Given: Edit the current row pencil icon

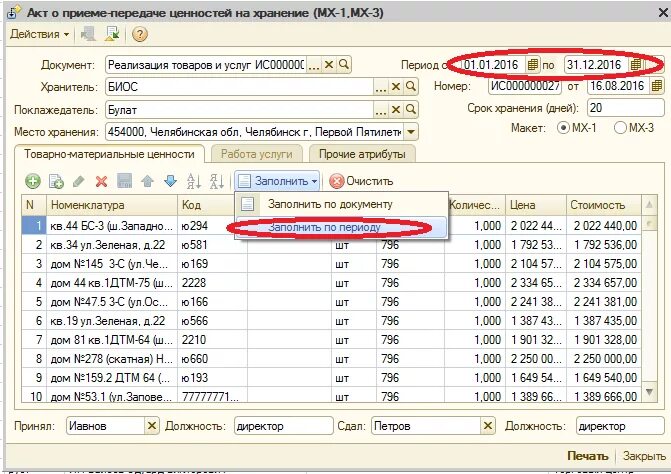Looking at the screenshot, I should (79, 181).
